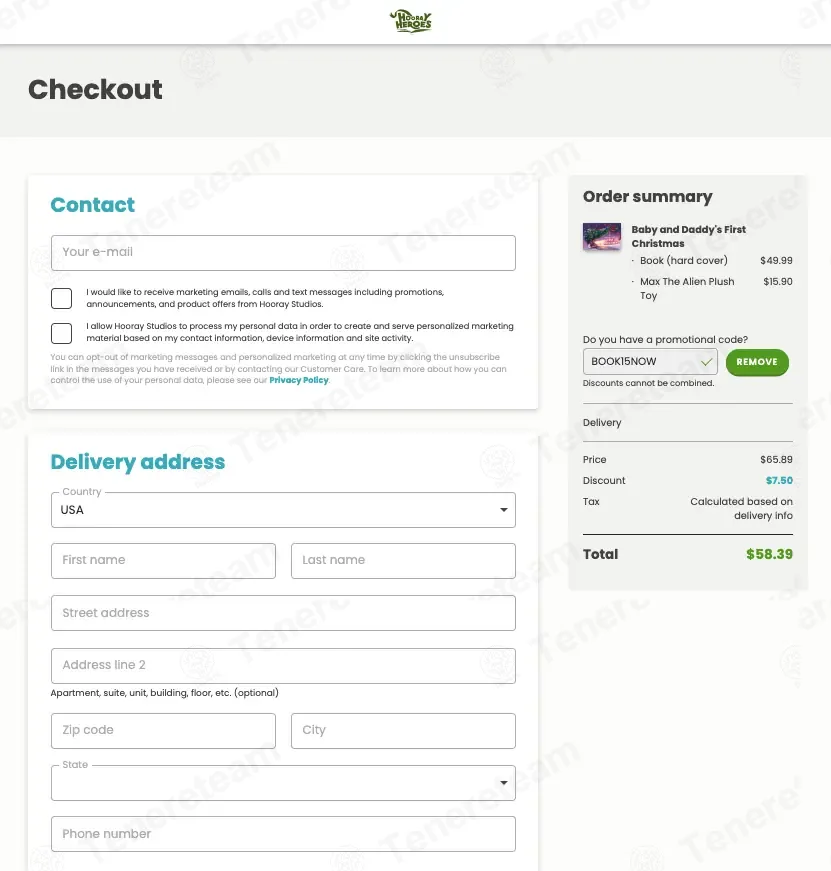Viewport: 831px width, 871px height.
Task: Click the Country dropdown arrow
Action: (x=504, y=510)
